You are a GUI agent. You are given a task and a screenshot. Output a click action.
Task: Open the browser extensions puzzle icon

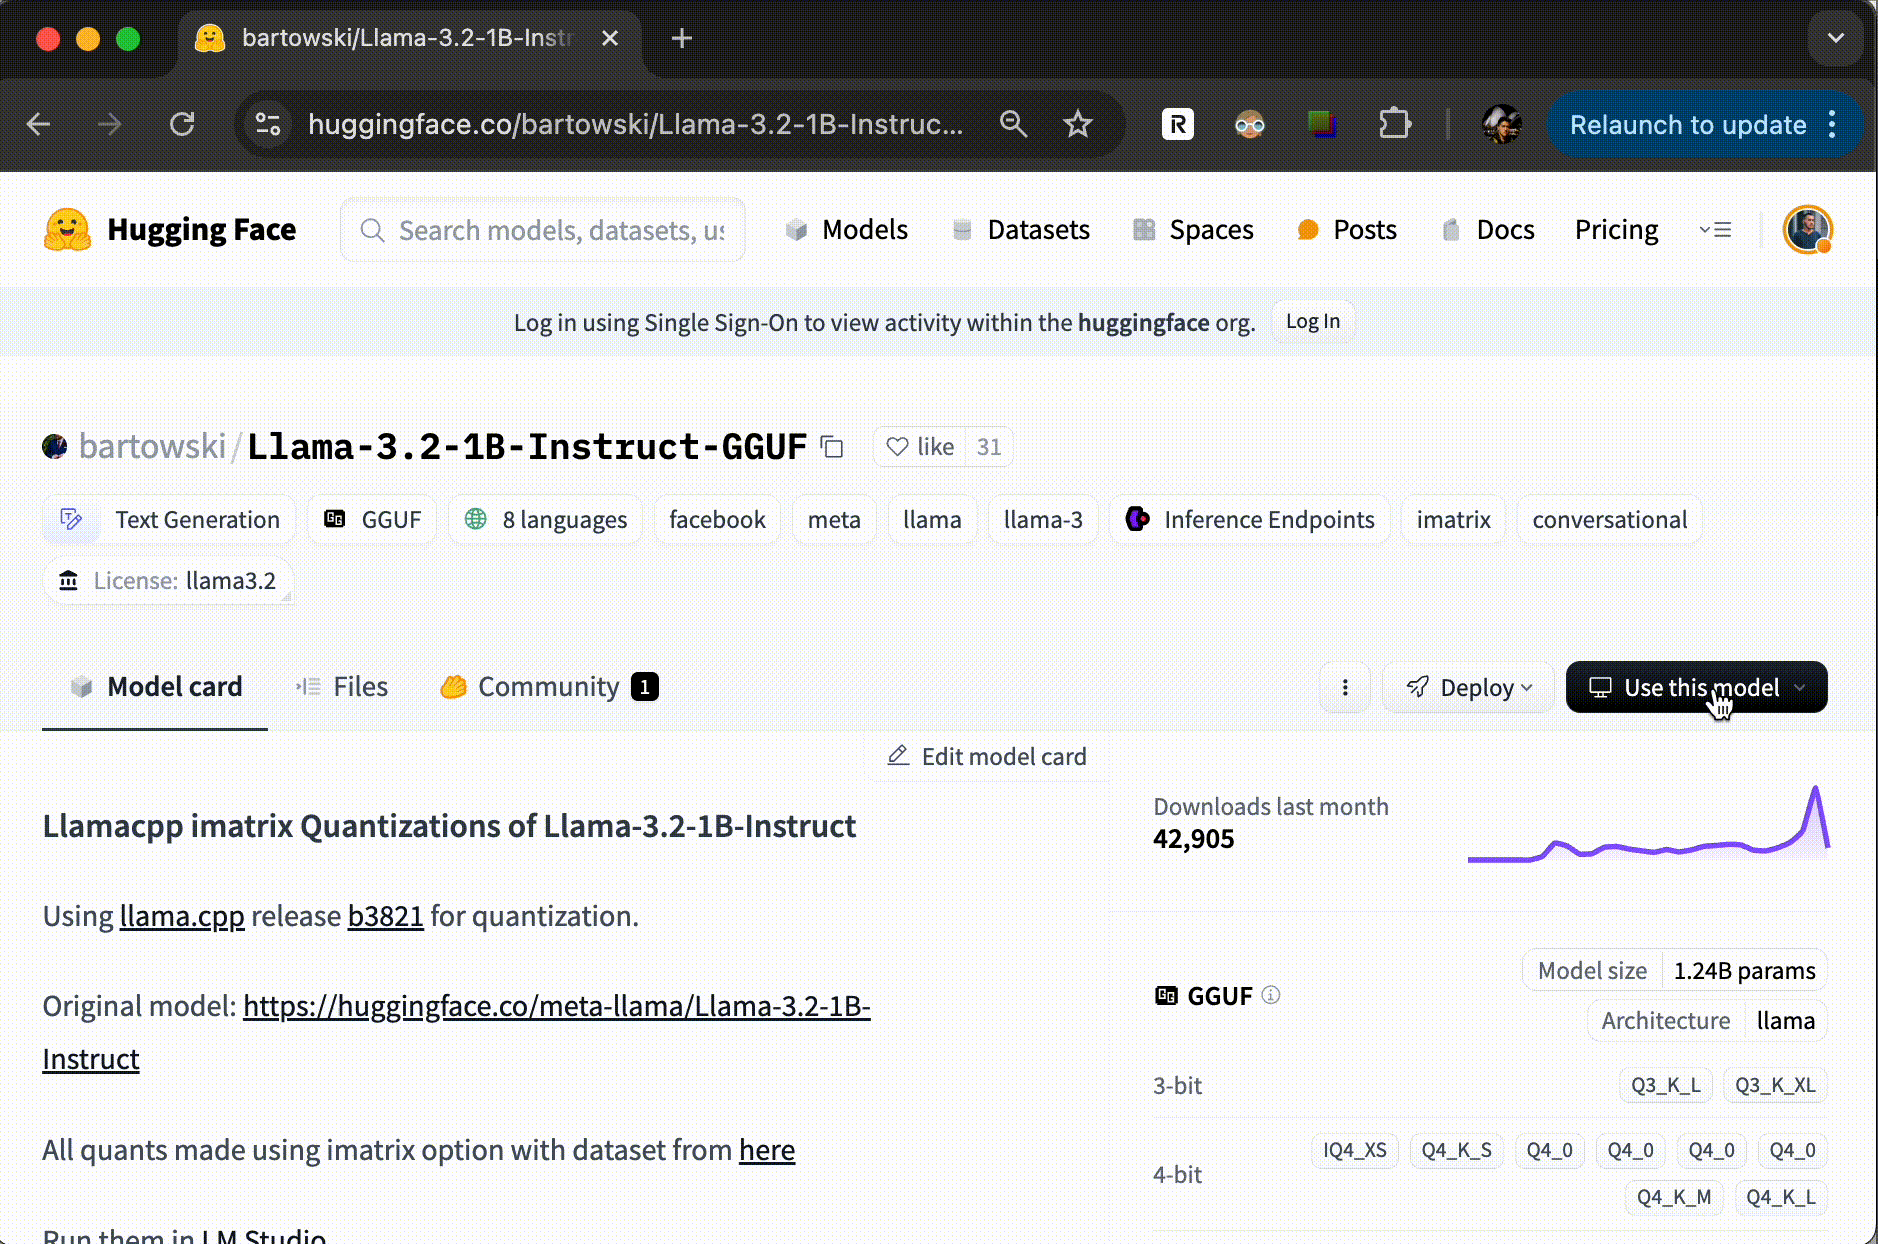point(1394,124)
